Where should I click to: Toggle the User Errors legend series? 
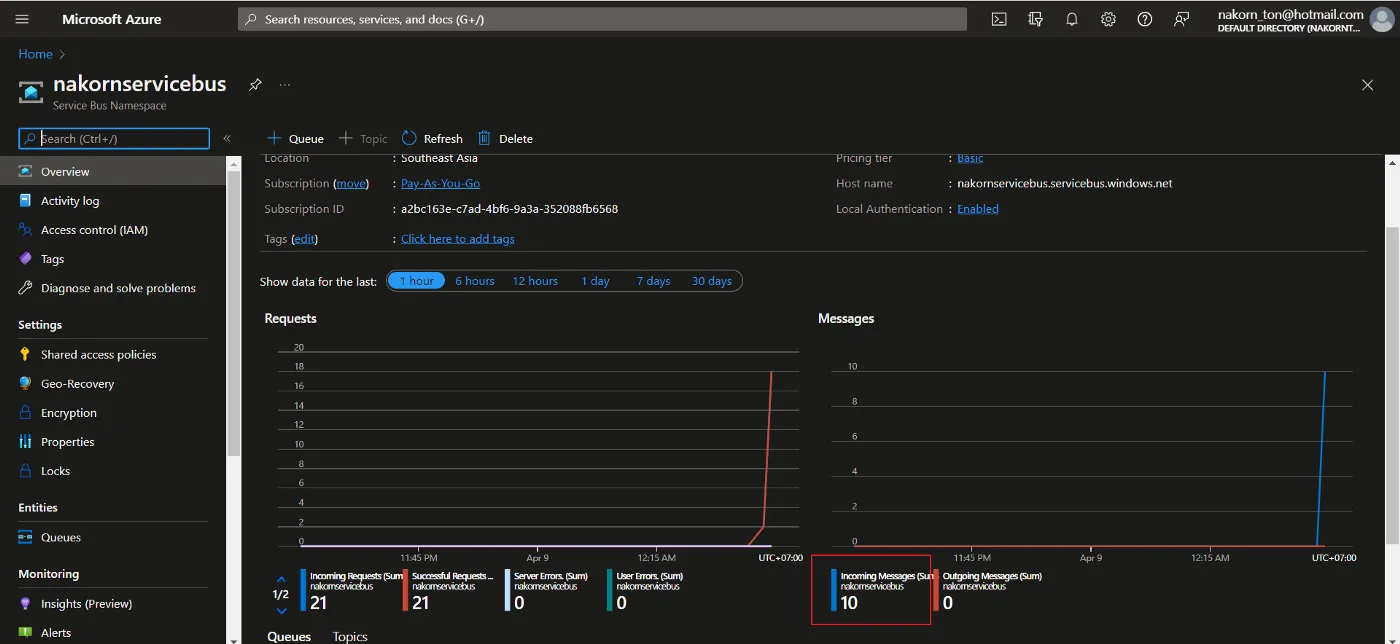coord(646,590)
